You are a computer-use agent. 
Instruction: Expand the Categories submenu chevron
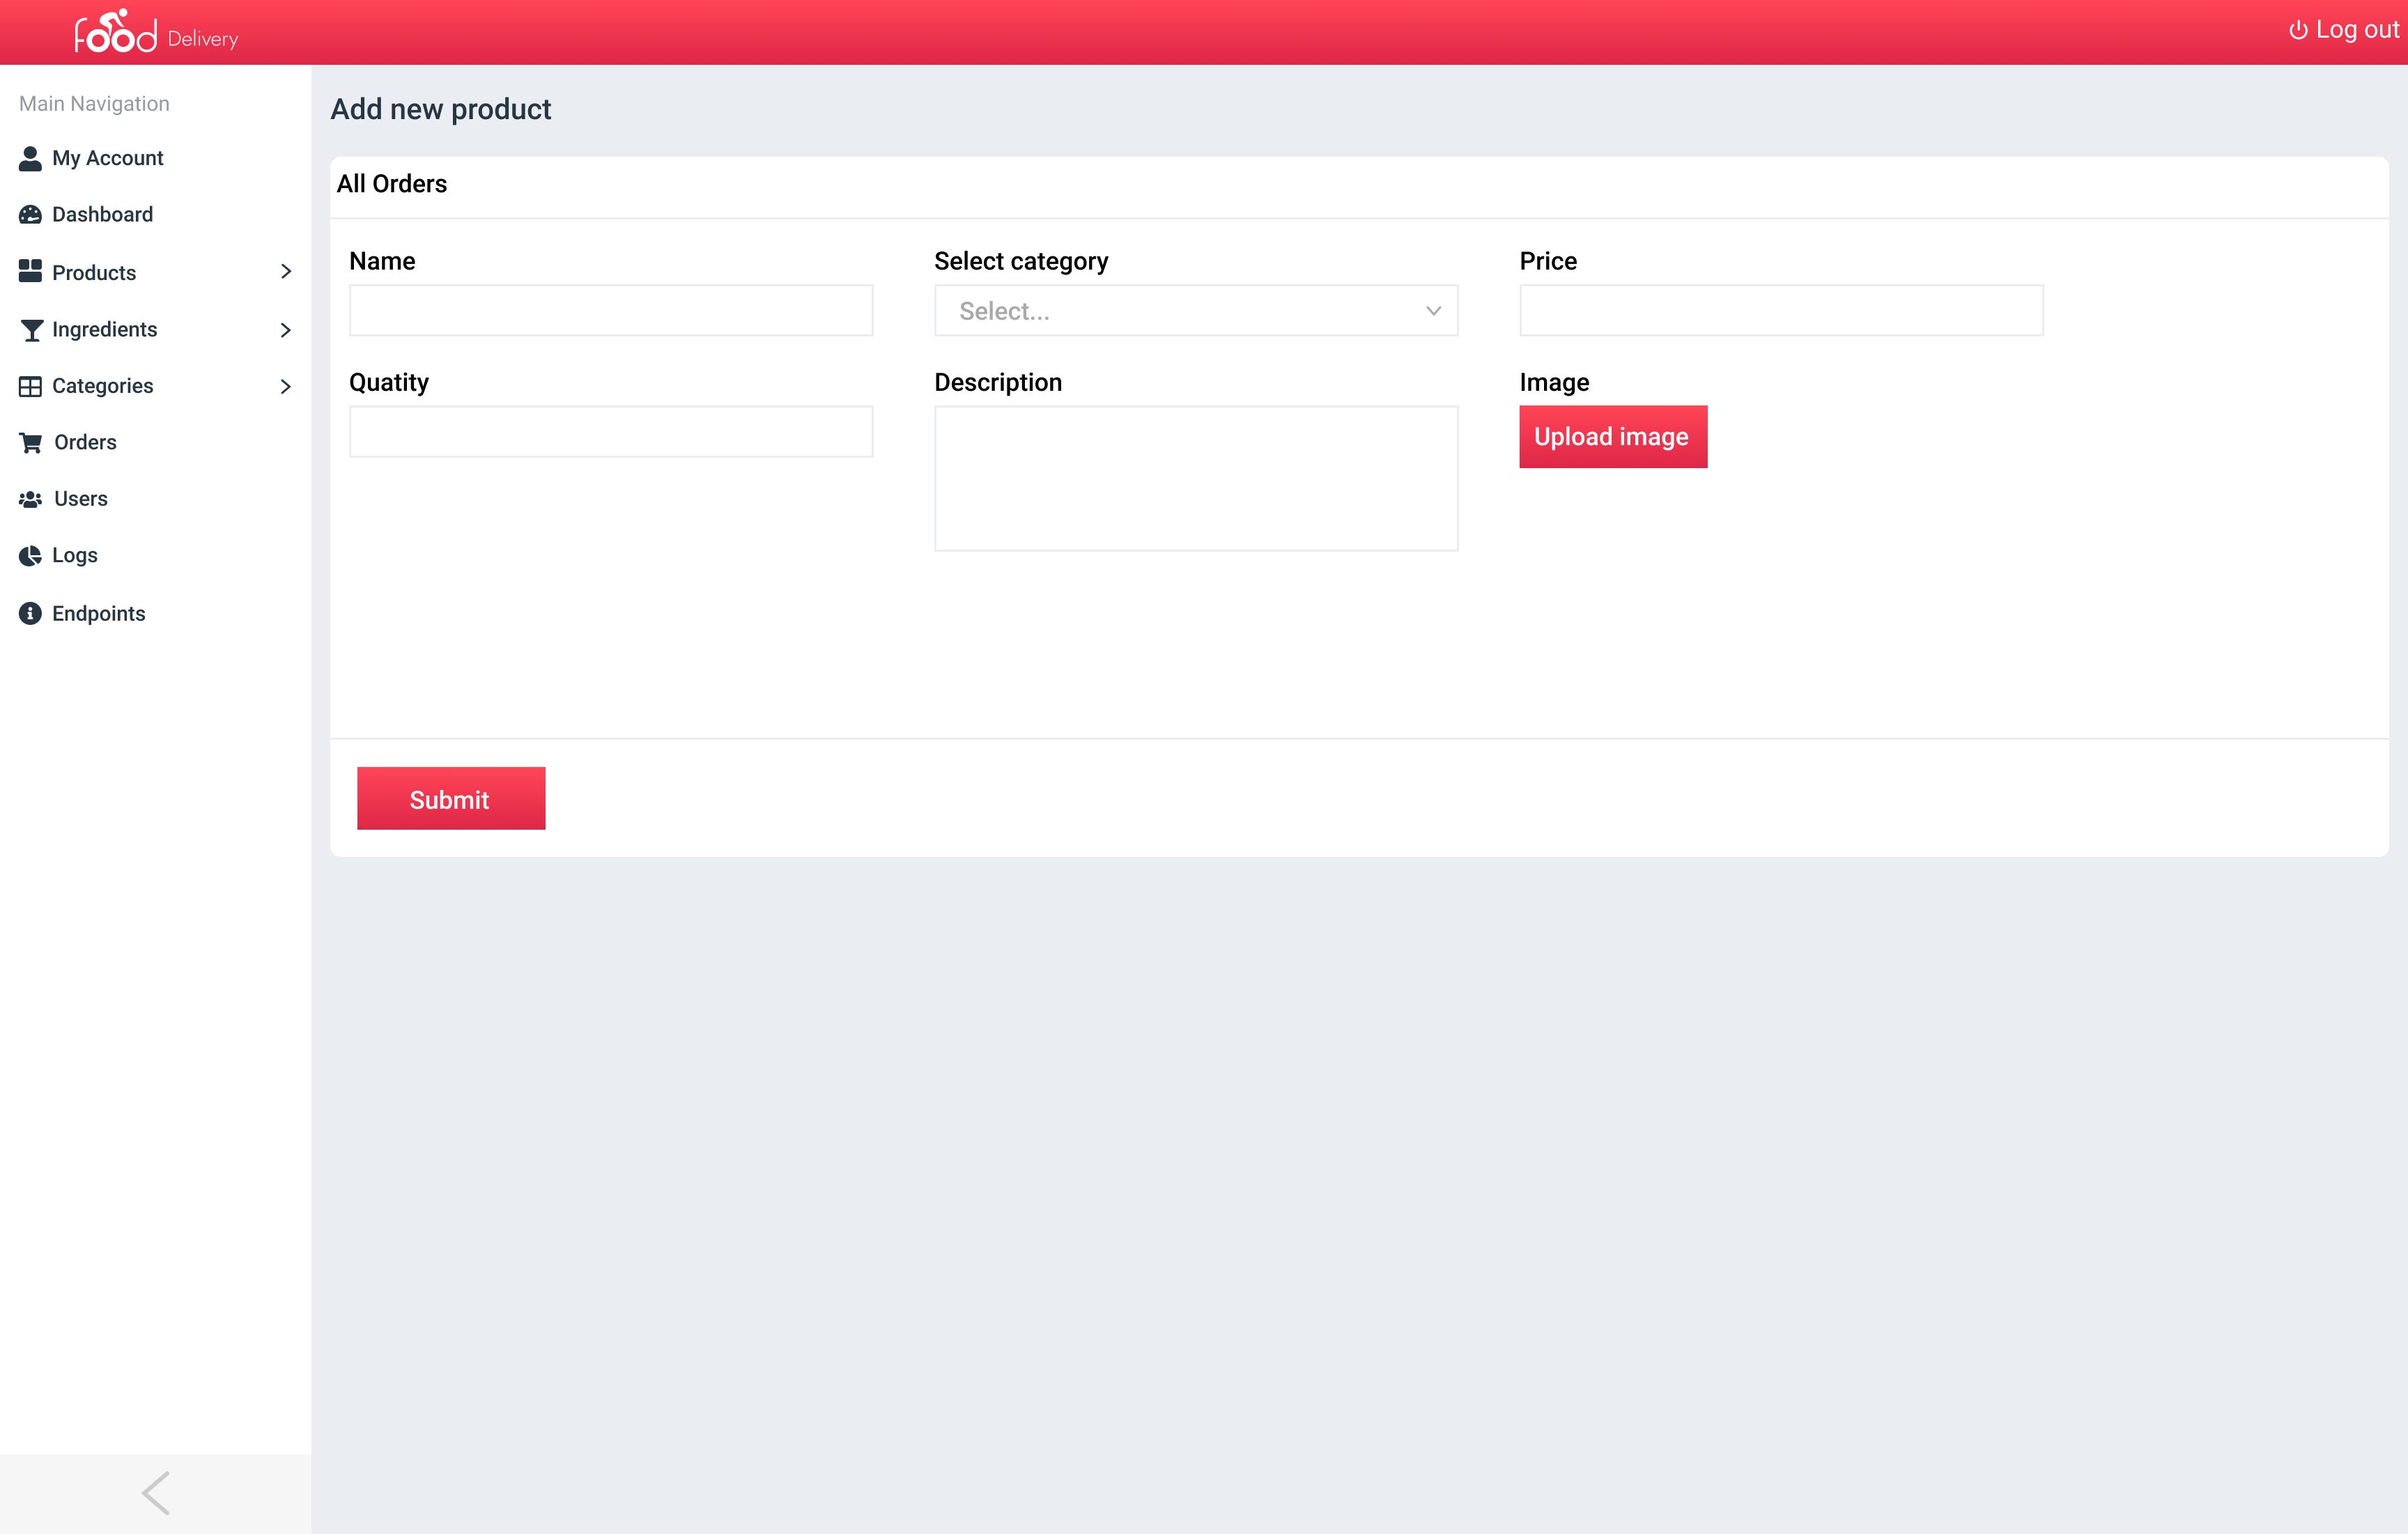(286, 386)
